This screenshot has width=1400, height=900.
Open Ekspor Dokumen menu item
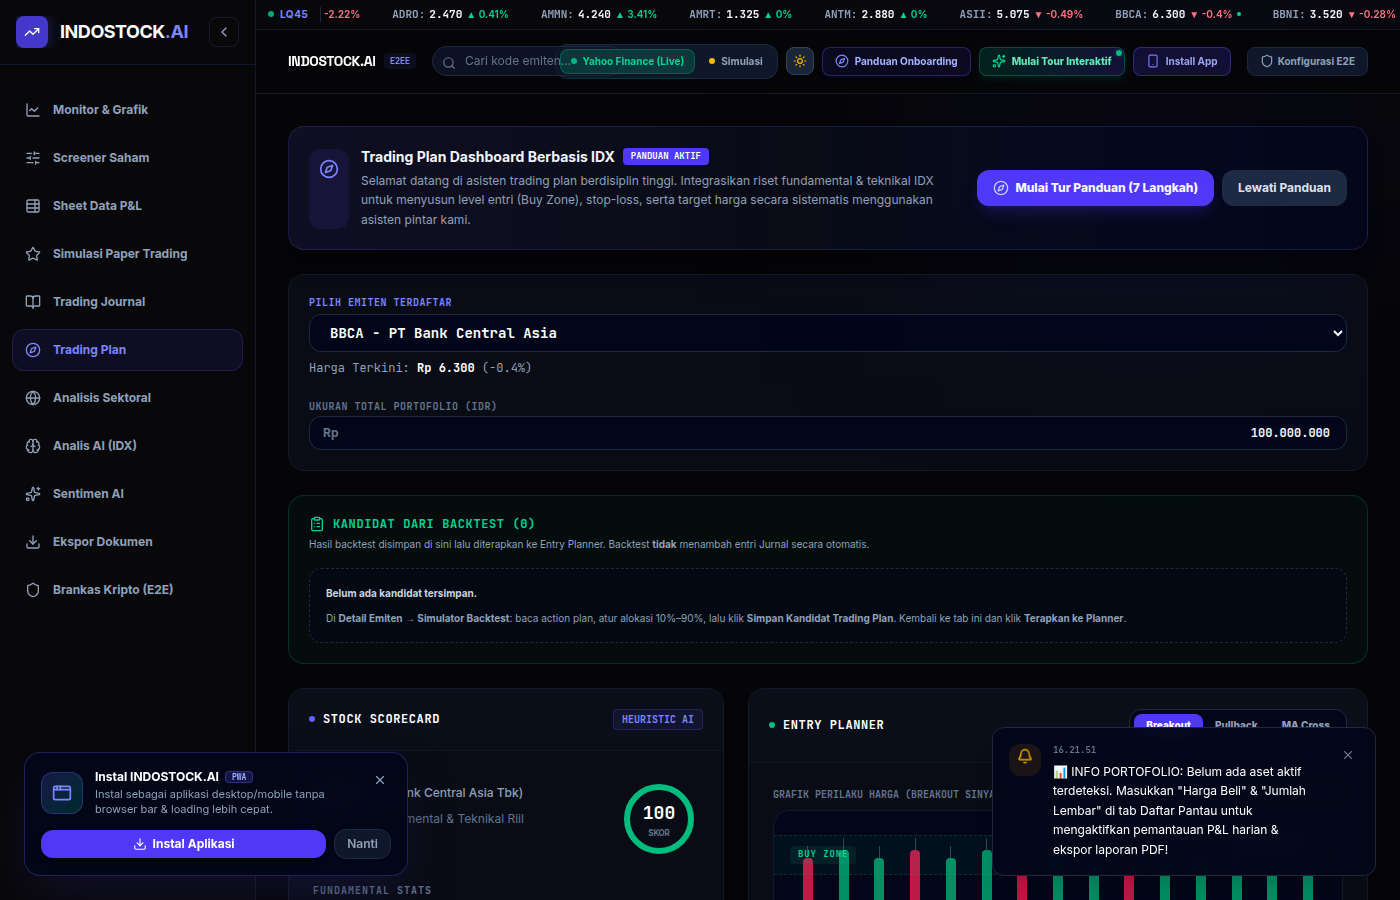point(127,542)
